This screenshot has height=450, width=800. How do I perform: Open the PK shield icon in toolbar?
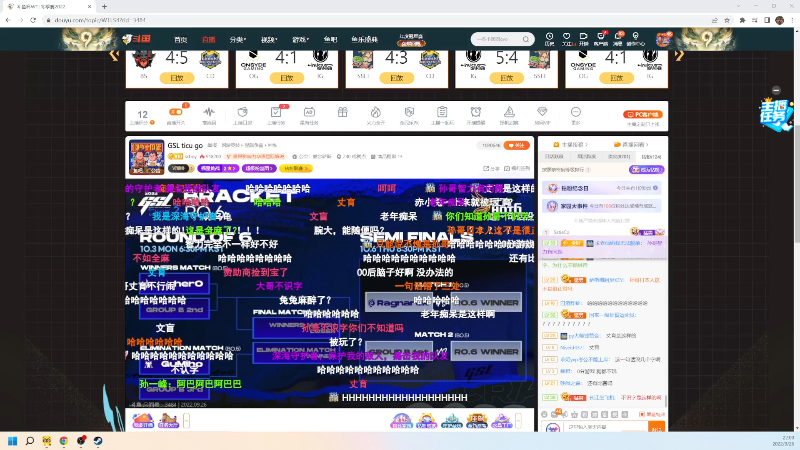pos(409,112)
